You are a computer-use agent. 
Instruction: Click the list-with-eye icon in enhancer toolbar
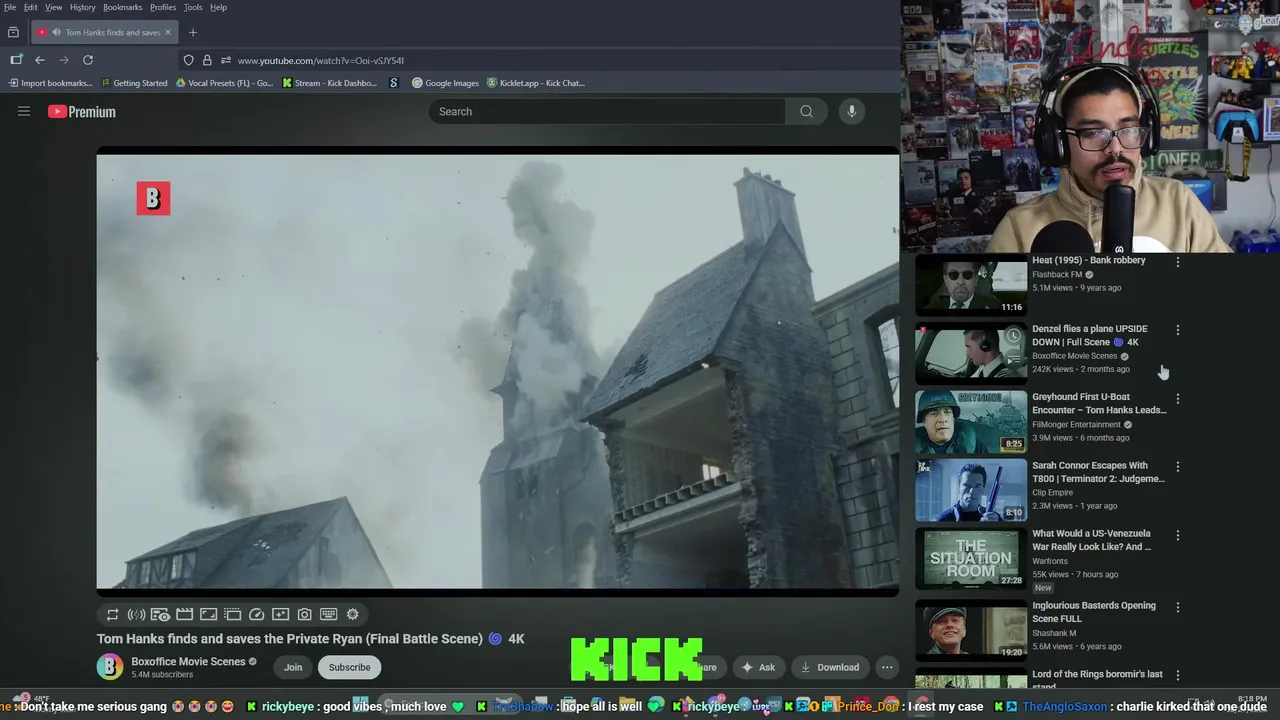pyautogui.click(x=160, y=614)
